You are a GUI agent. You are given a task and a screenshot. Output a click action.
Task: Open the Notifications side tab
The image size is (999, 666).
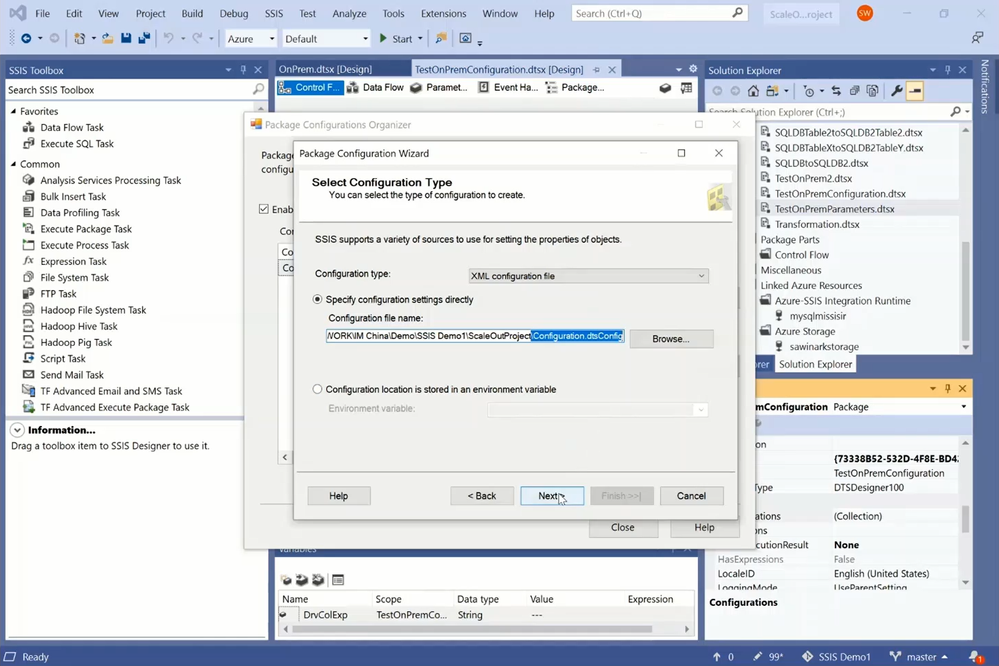click(985, 87)
